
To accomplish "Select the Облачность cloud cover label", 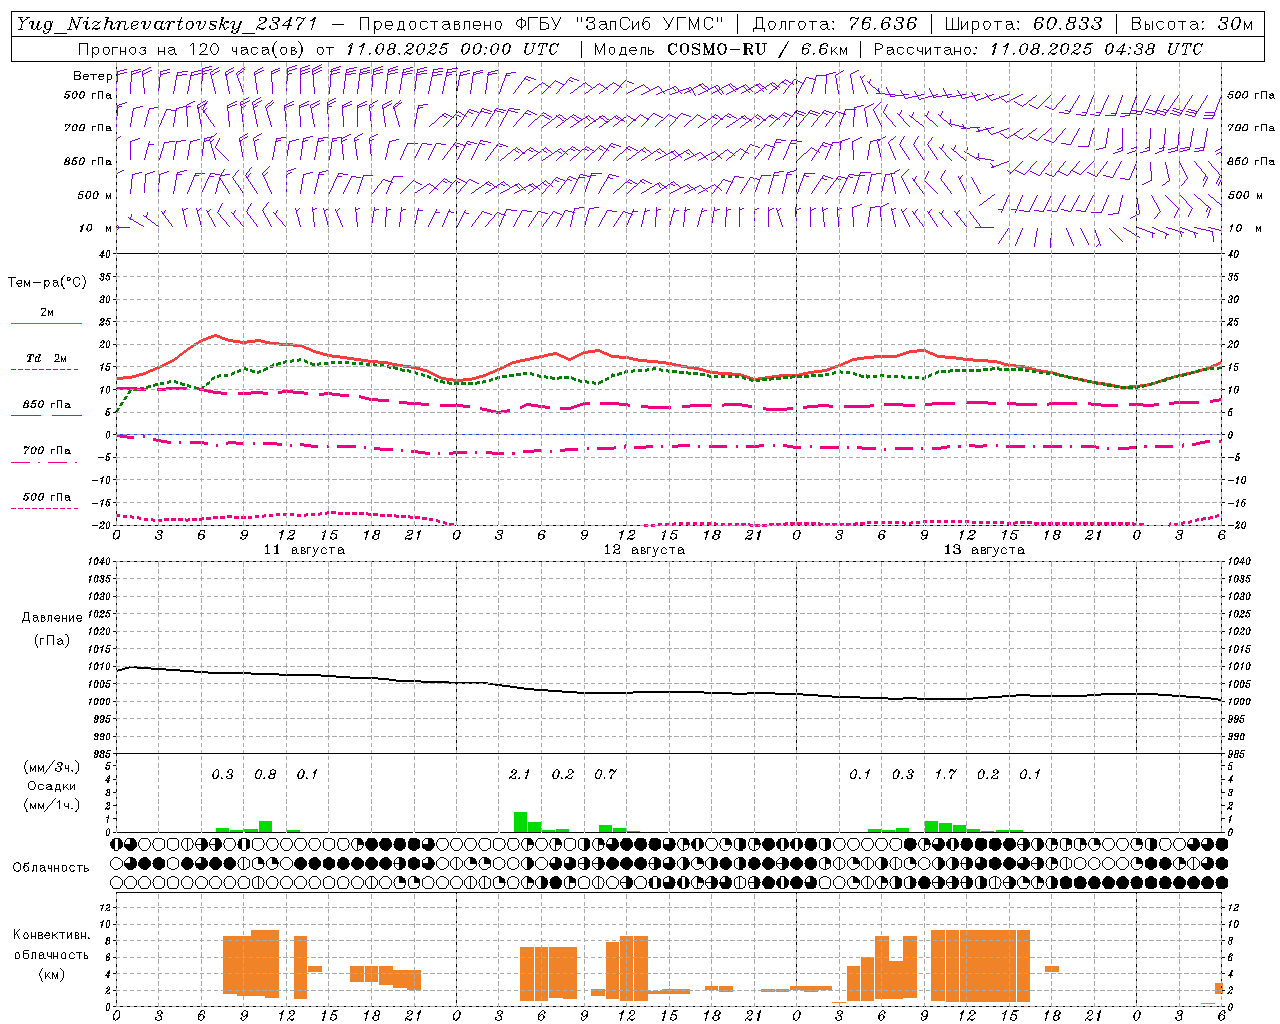I will [x=51, y=867].
